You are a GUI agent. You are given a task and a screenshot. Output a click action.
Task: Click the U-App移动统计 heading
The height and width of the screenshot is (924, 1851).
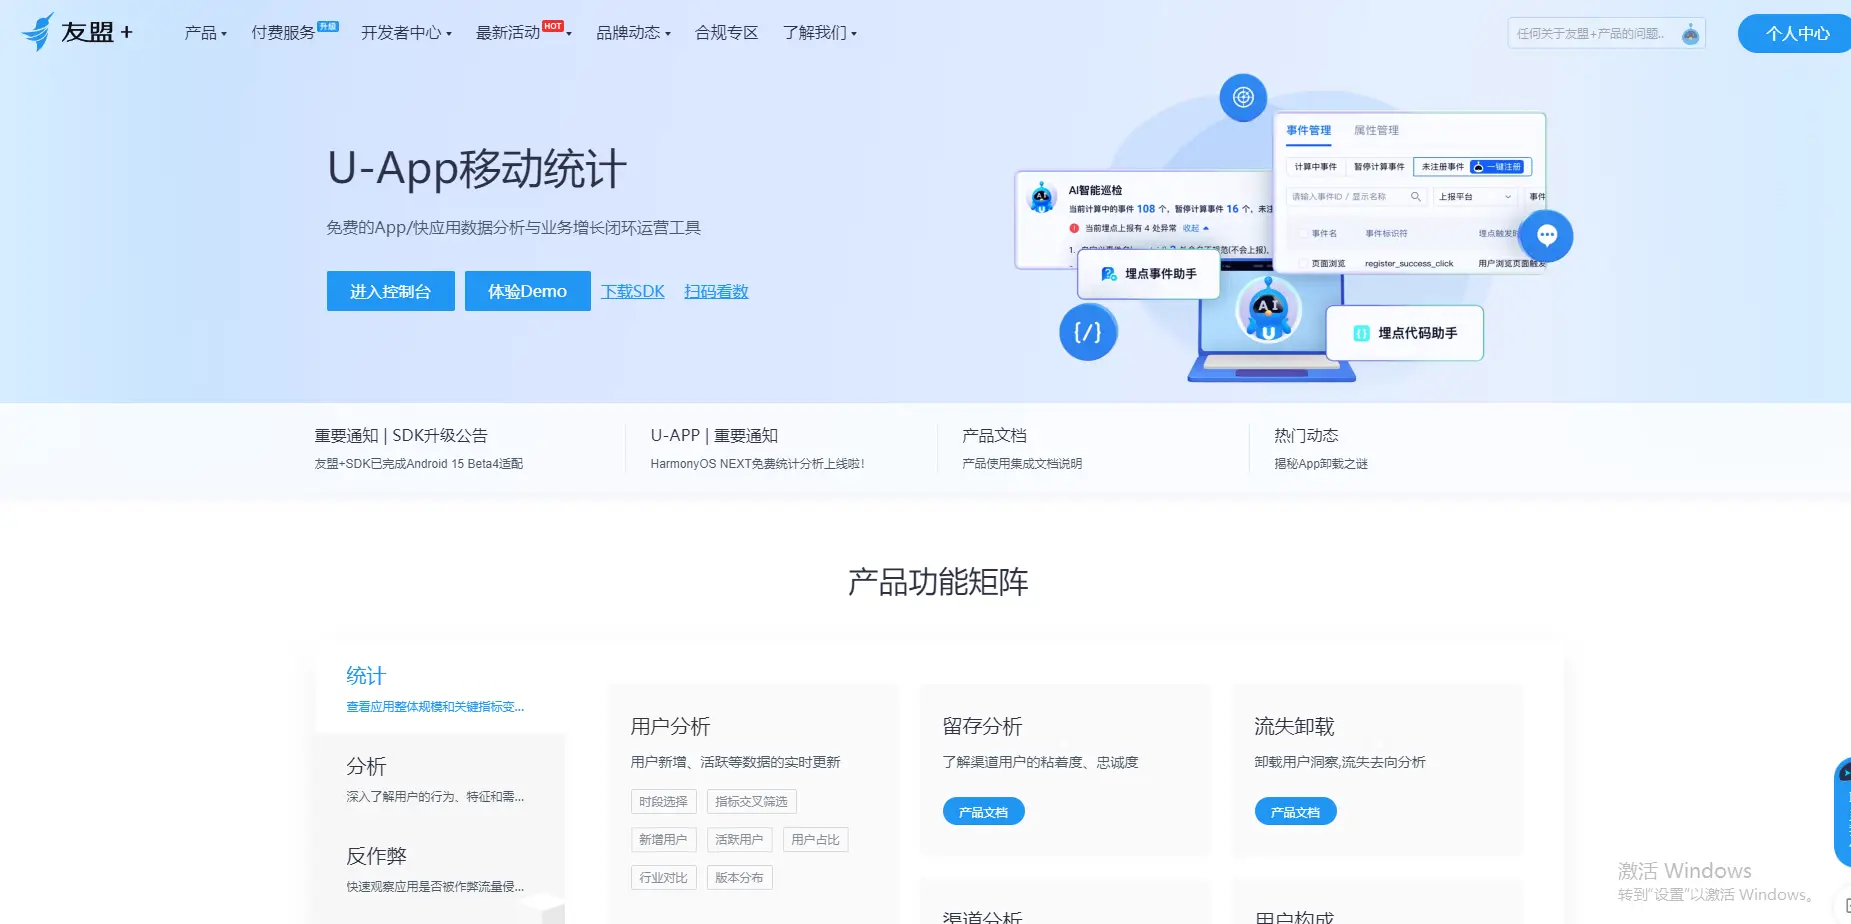click(x=477, y=169)
